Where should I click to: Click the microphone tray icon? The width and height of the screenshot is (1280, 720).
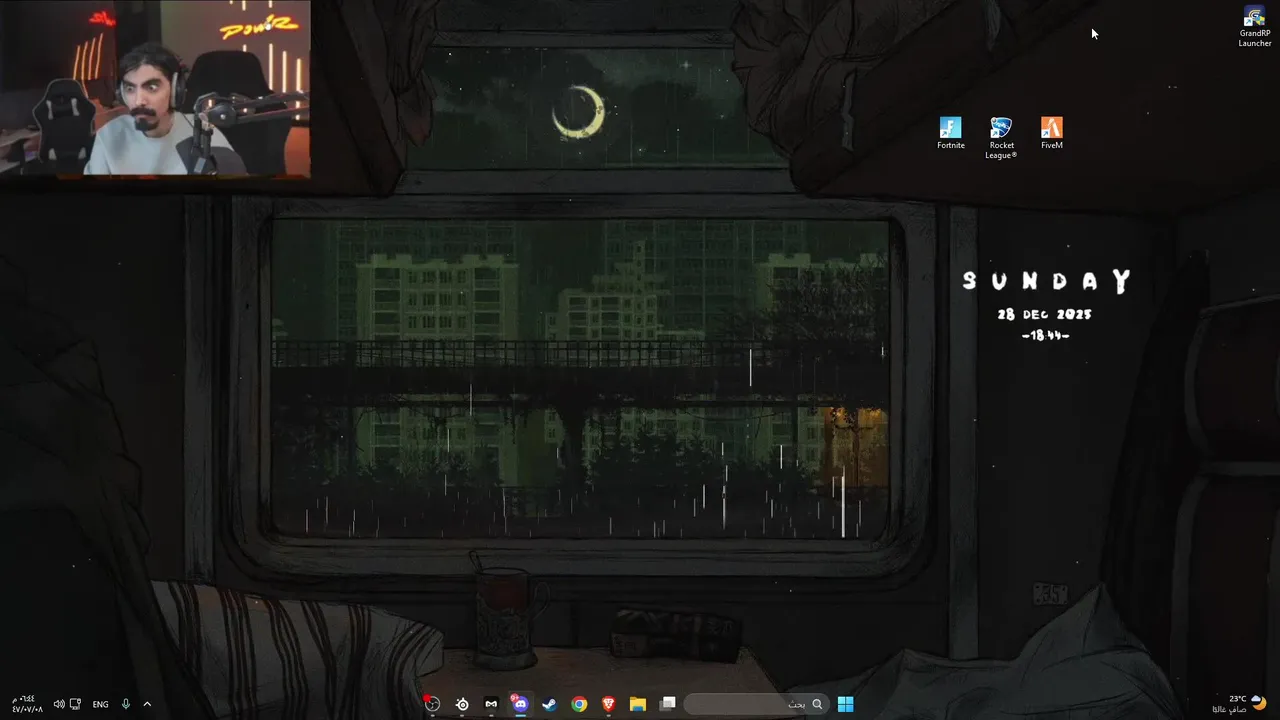click(126, 704)
